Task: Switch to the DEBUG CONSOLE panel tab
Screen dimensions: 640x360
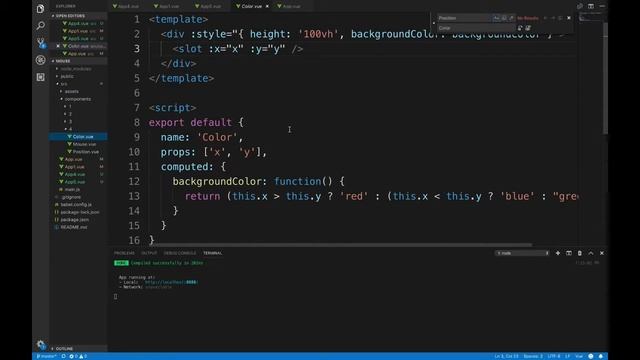Action: coord(180,253)
